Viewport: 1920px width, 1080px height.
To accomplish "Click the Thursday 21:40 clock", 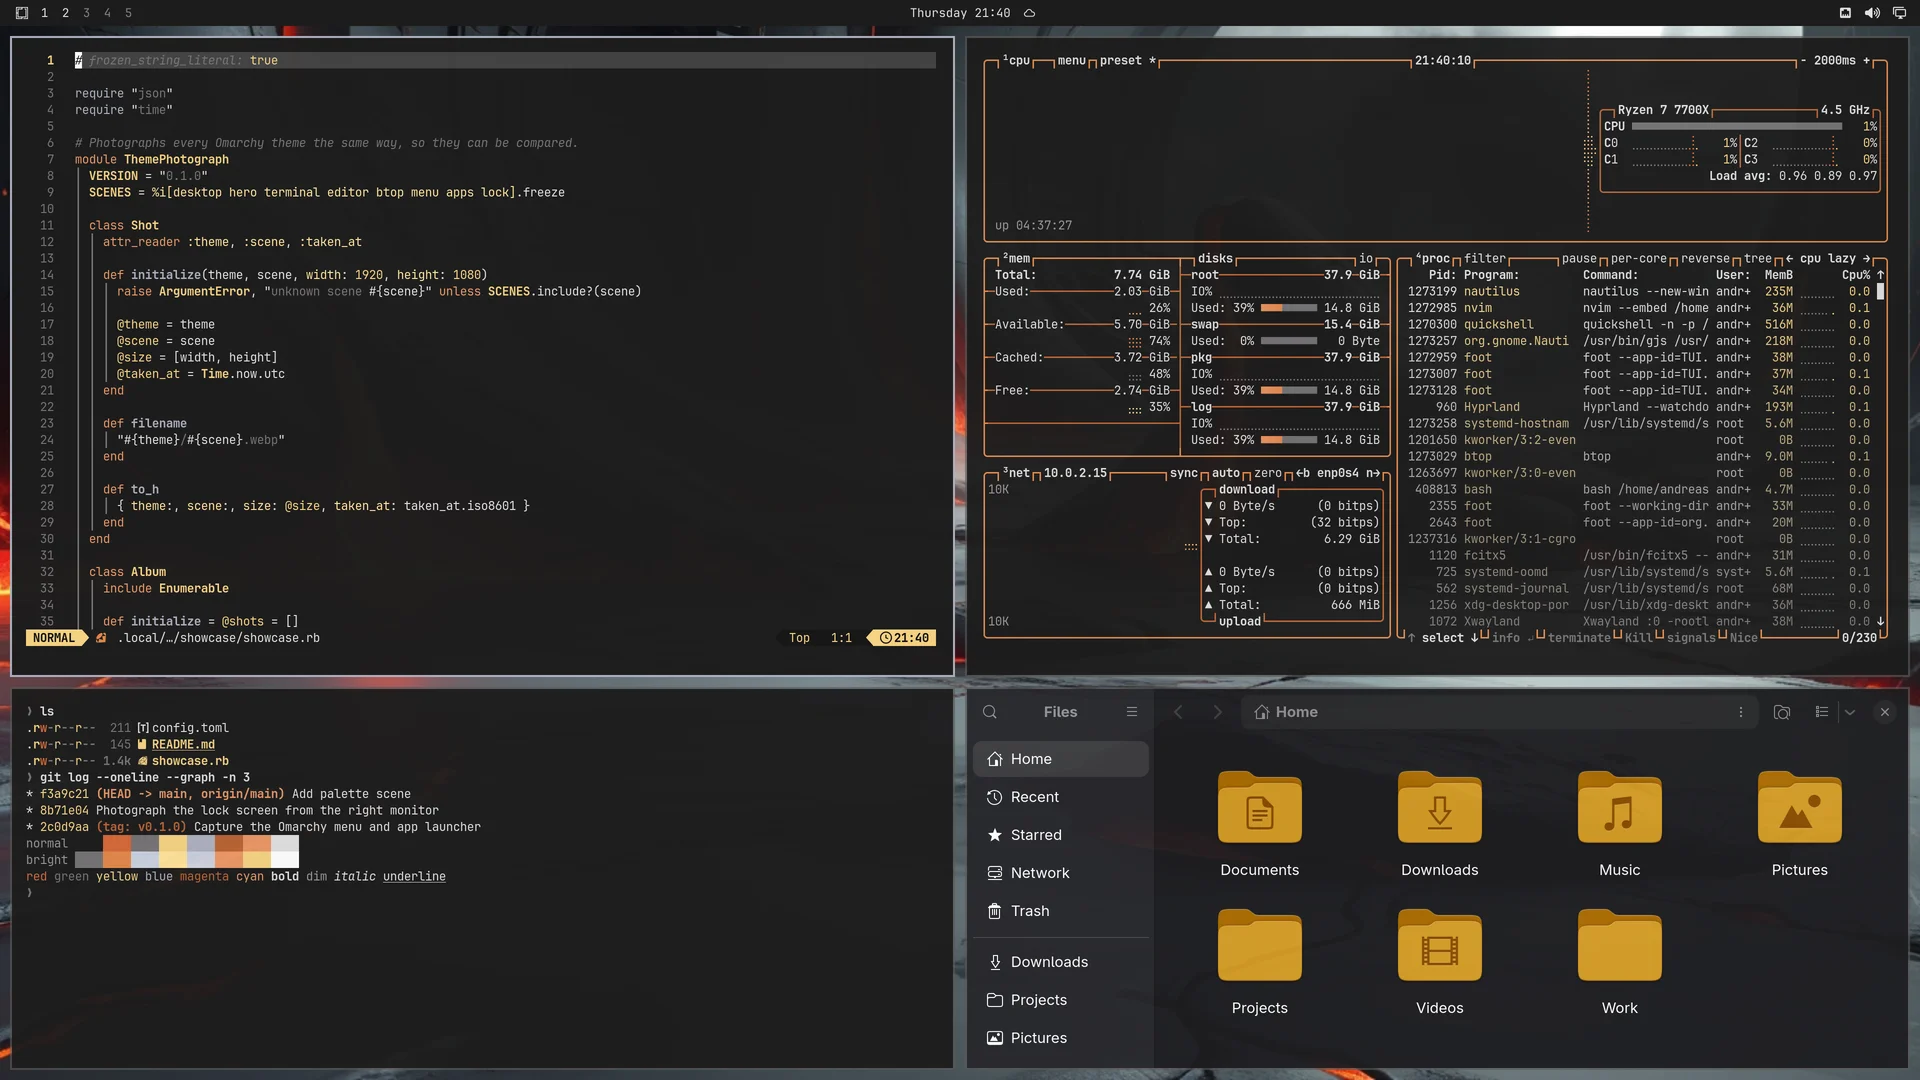I will [960, 13].
